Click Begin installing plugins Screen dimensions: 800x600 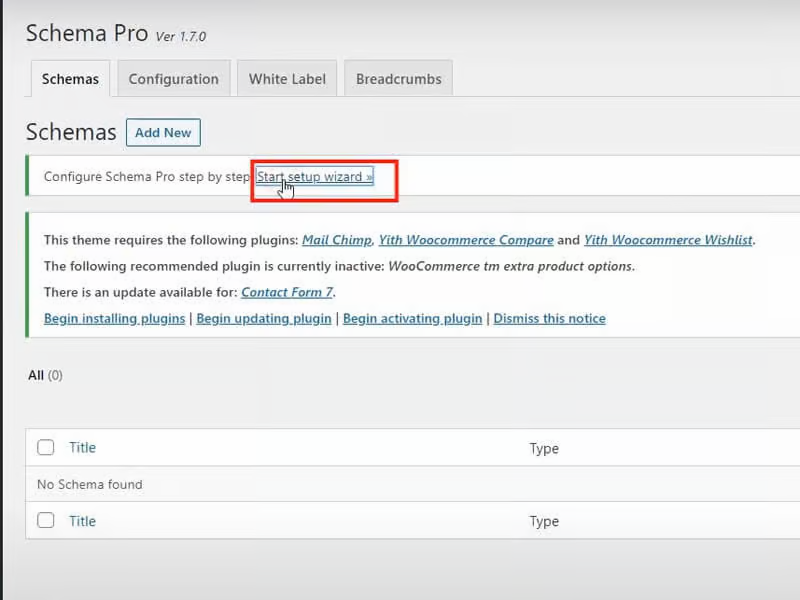tap(113, 318)
